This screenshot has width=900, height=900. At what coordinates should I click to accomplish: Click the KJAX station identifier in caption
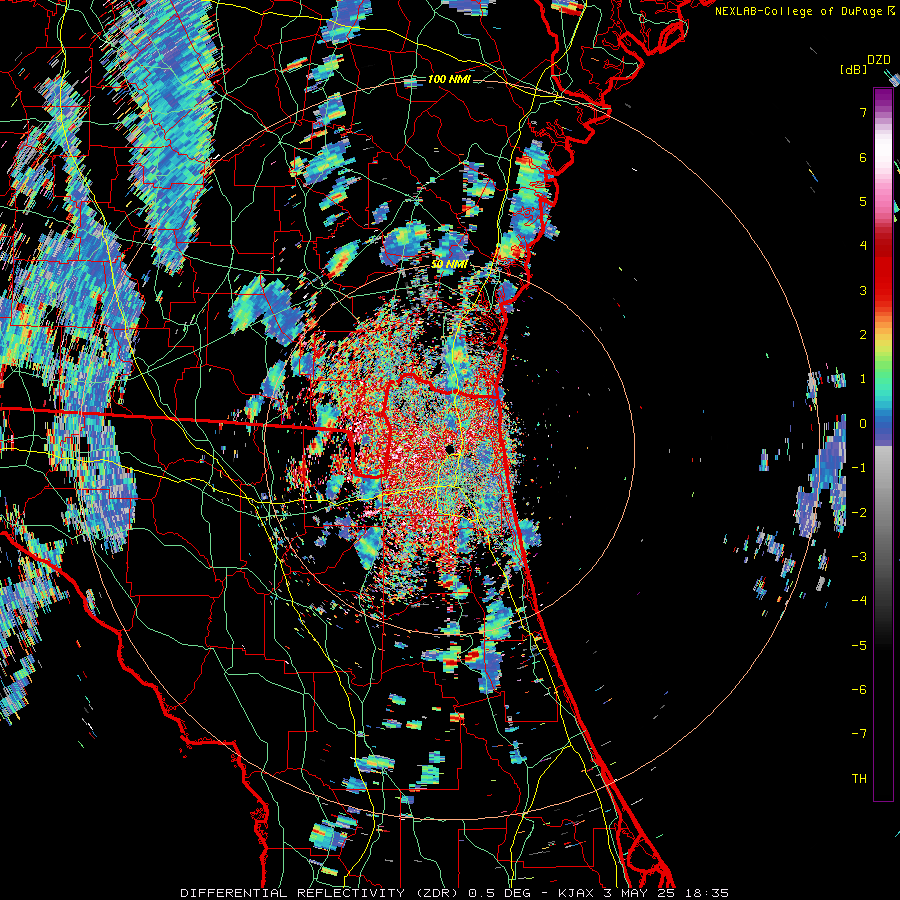pyautogui.click(x=574, y=893)
